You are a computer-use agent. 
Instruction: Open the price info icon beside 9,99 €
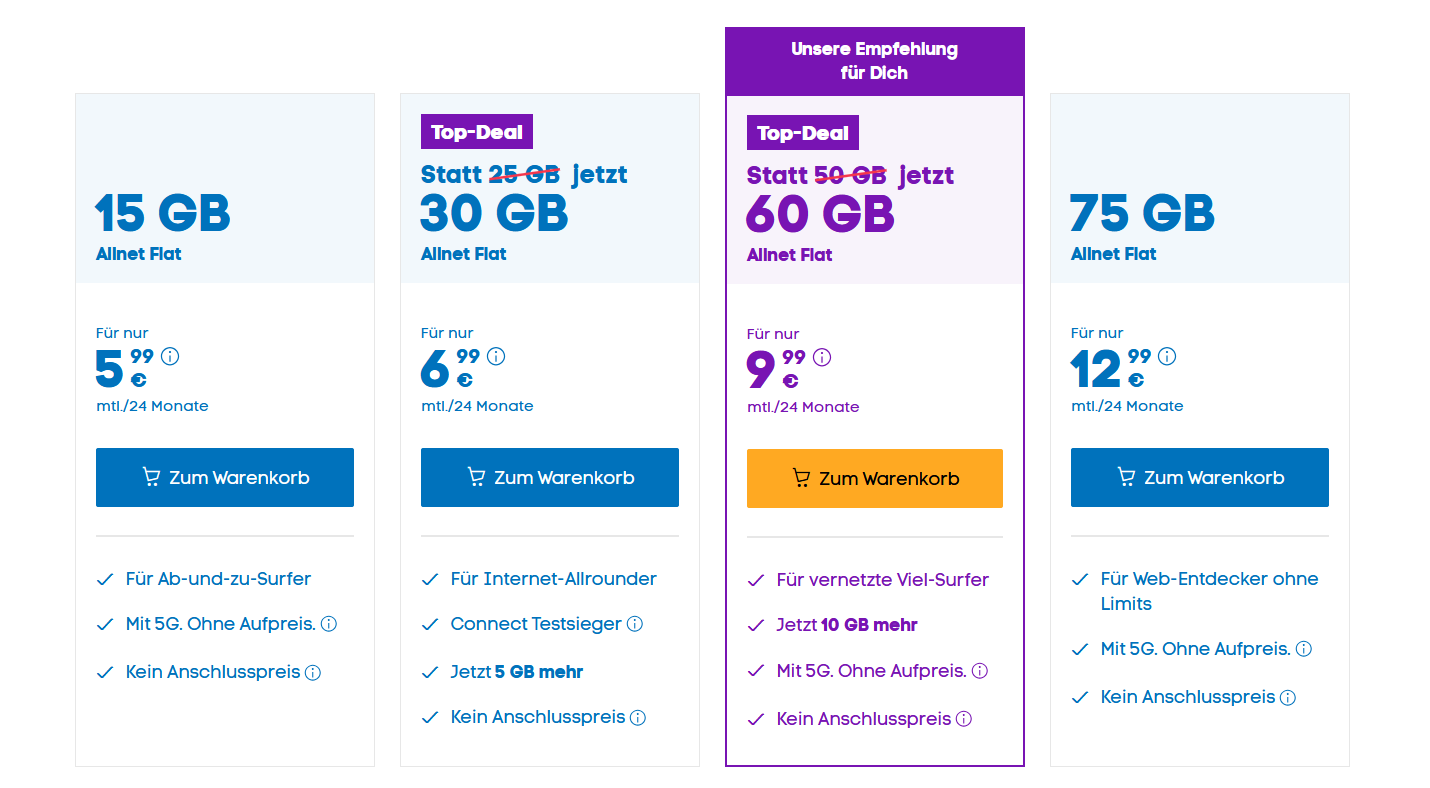click(x=821, y=357)
